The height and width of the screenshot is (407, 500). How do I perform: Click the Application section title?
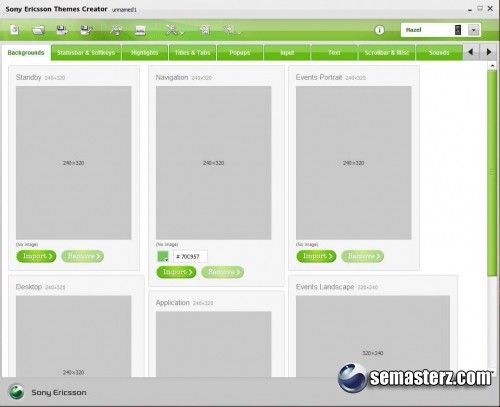(172, 303)
